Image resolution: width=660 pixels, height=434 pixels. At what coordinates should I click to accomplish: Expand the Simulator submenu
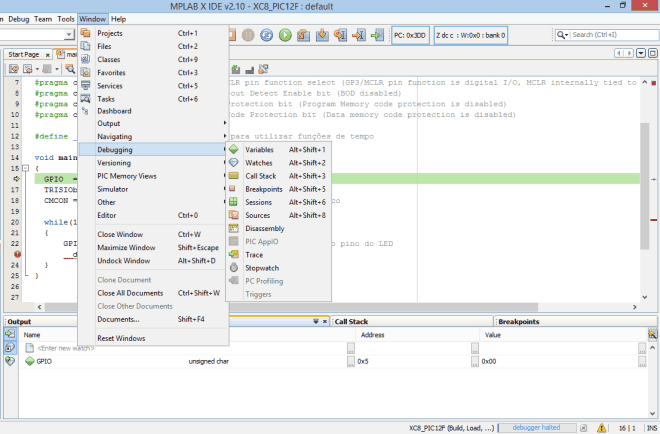click(x=153, y=189)
